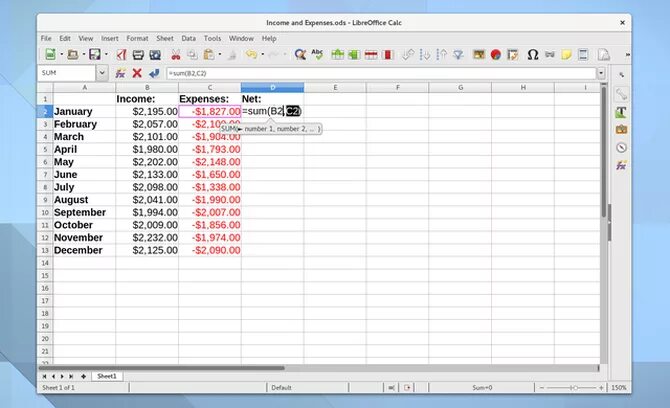Open the File menu
Screen dimensions: 670x408
(x=46, y=38)
